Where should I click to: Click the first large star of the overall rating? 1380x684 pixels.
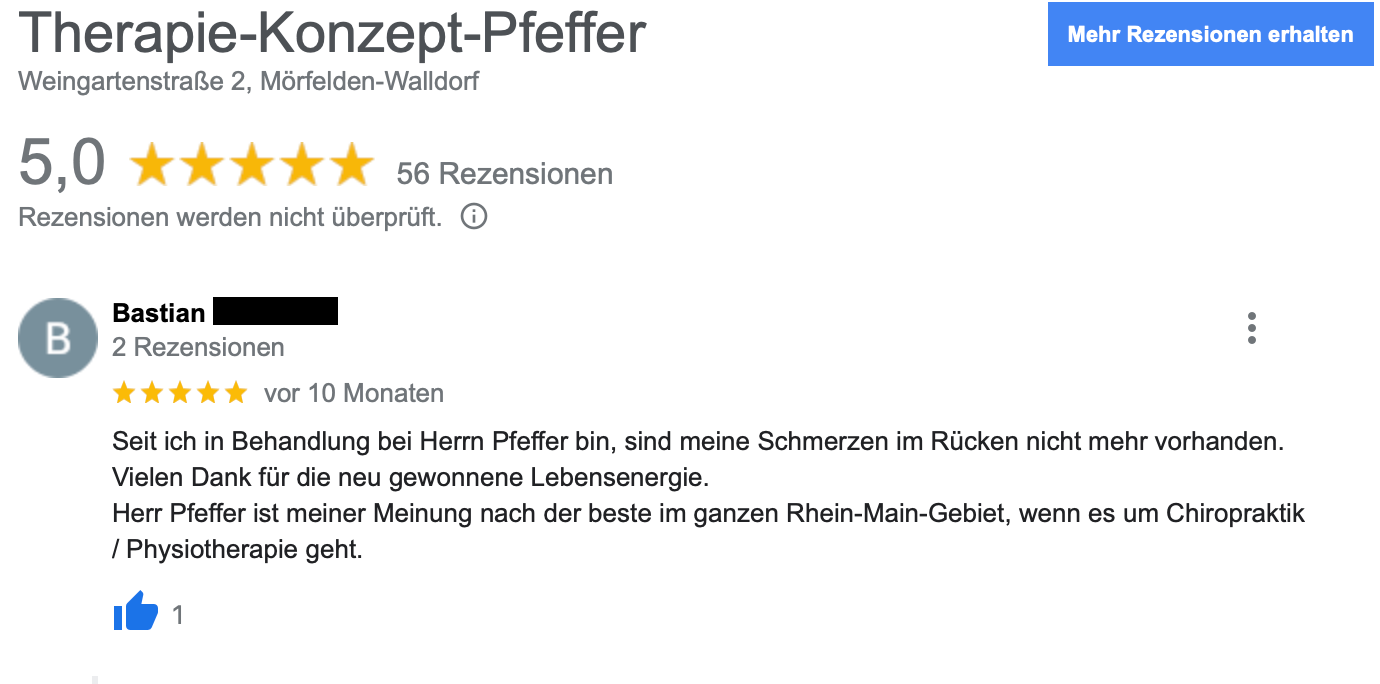point(152,165)
